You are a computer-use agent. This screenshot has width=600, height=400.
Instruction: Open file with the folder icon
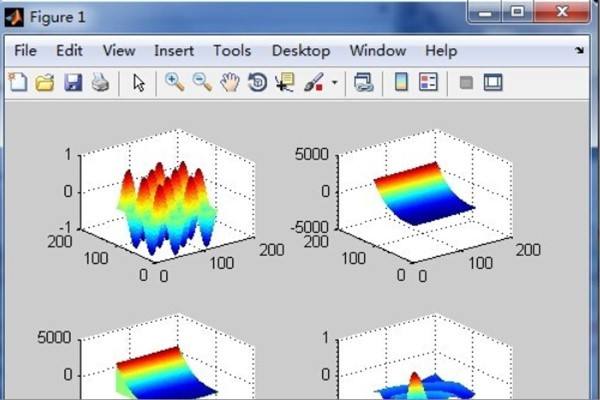(x=45, y=82)
